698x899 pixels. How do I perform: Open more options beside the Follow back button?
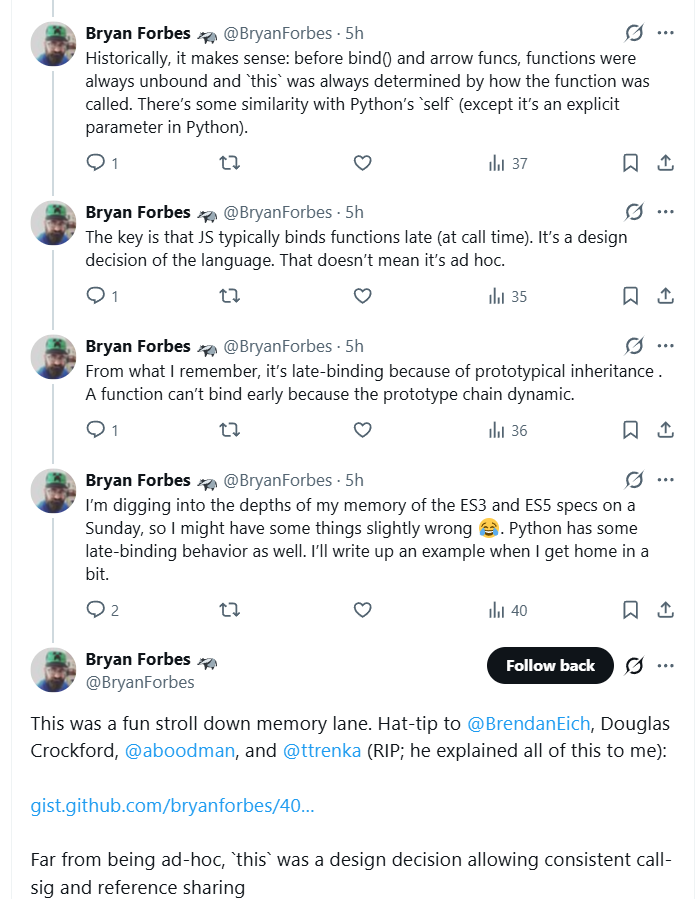(666, 665)
